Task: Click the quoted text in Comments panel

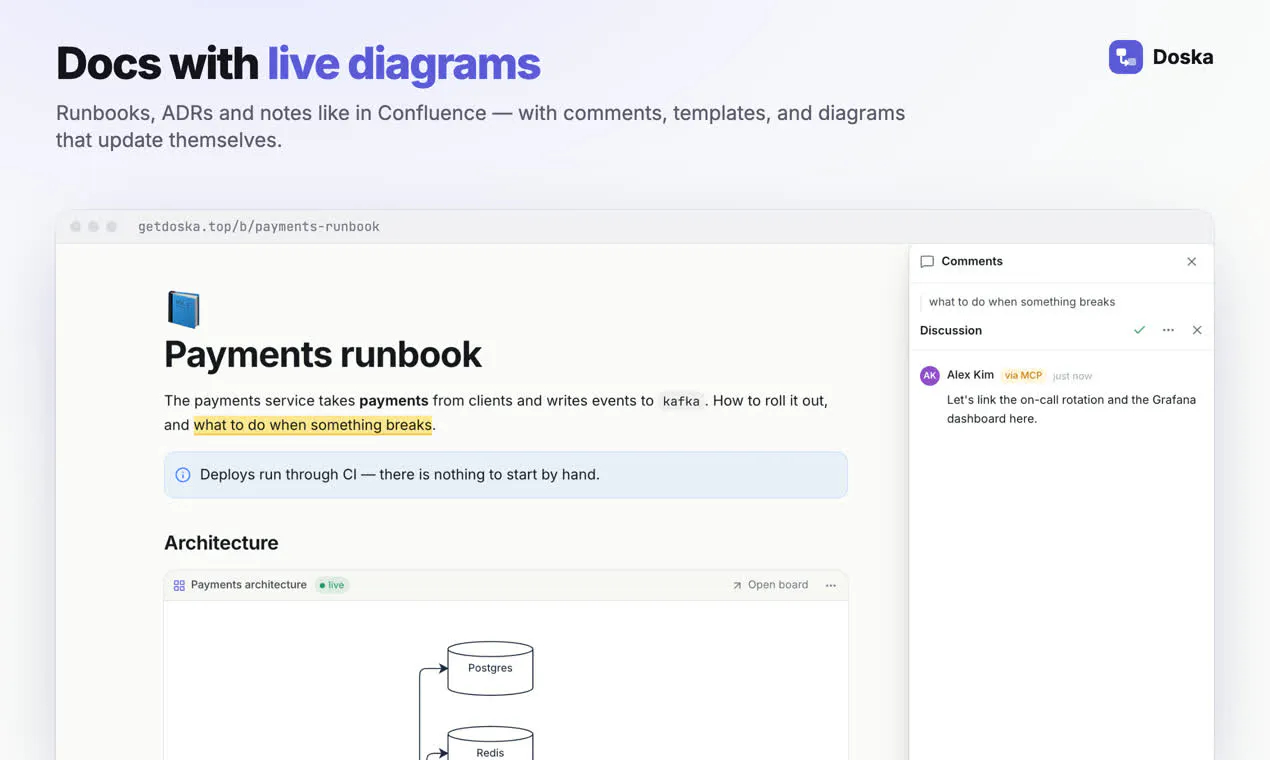Action: 1022,302
